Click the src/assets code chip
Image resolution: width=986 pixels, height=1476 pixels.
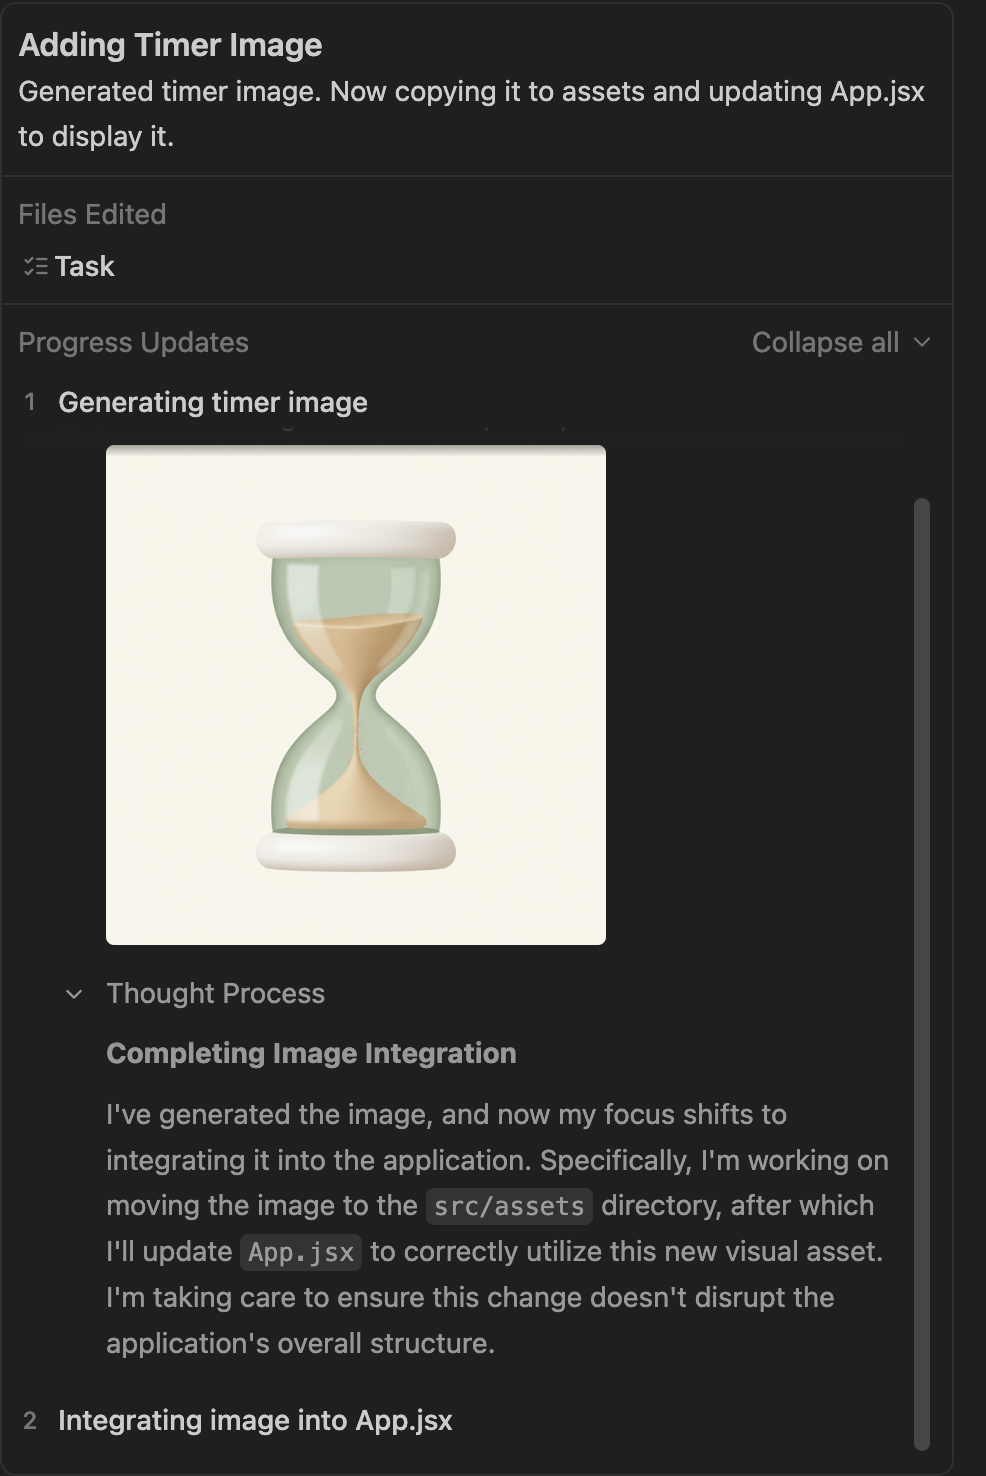click(x=509, y=1206)
